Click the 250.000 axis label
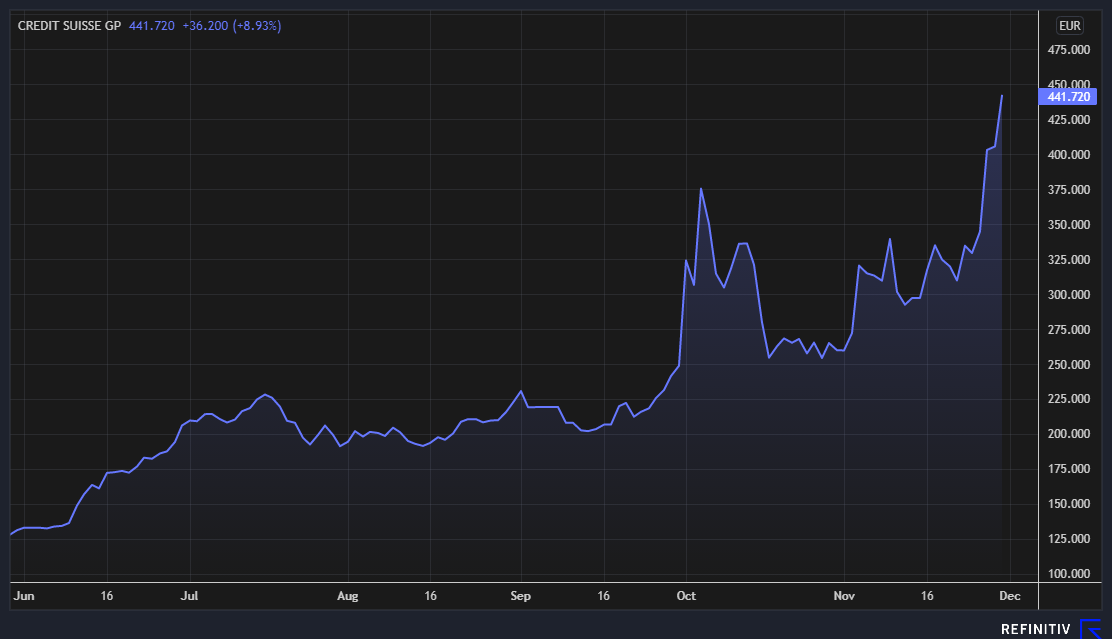 [1069, 365]
